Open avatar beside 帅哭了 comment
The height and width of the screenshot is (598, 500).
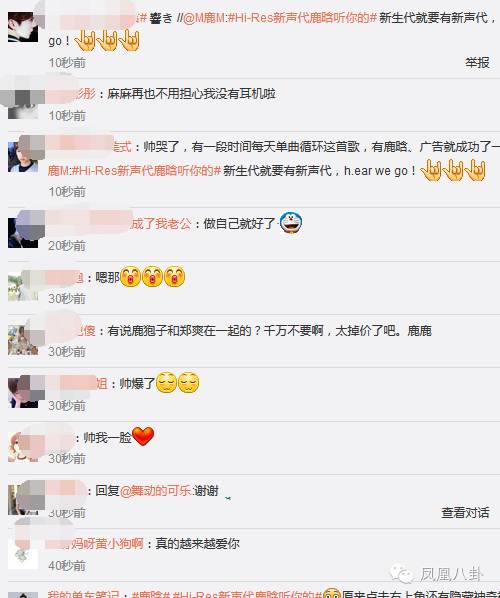point(23,157)
